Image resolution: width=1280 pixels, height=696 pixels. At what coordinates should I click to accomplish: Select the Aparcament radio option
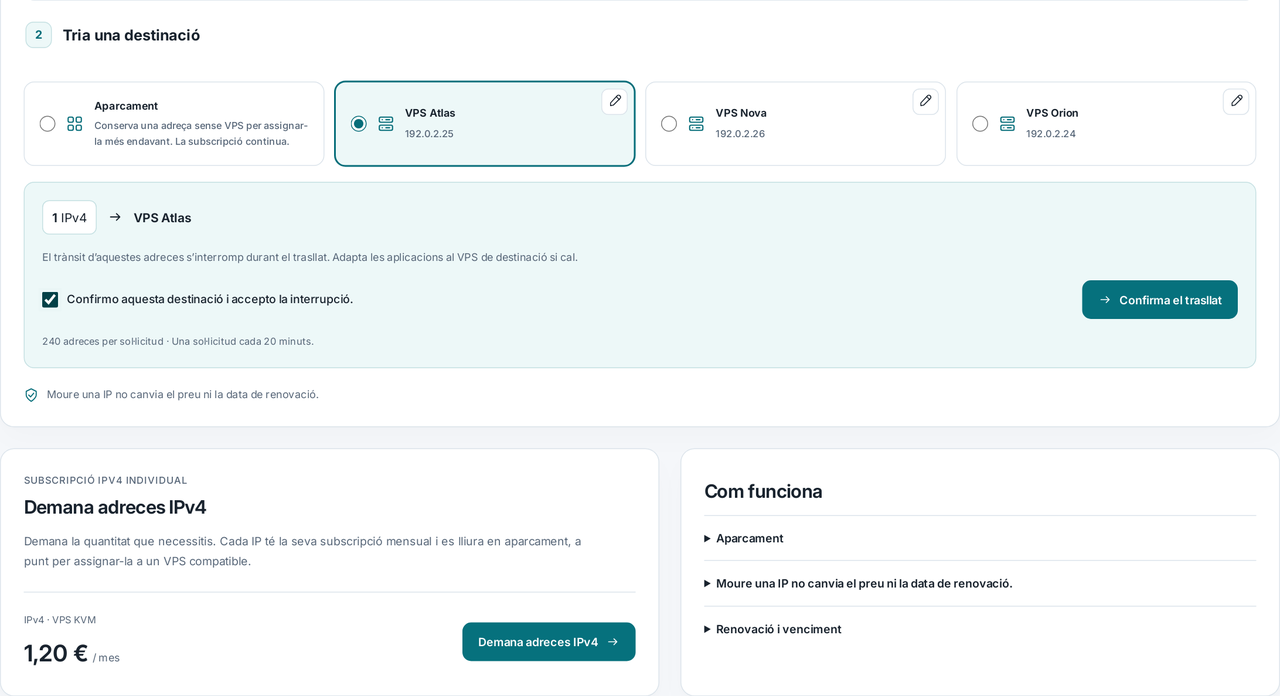pyautogui.click(x=48, y=124)
